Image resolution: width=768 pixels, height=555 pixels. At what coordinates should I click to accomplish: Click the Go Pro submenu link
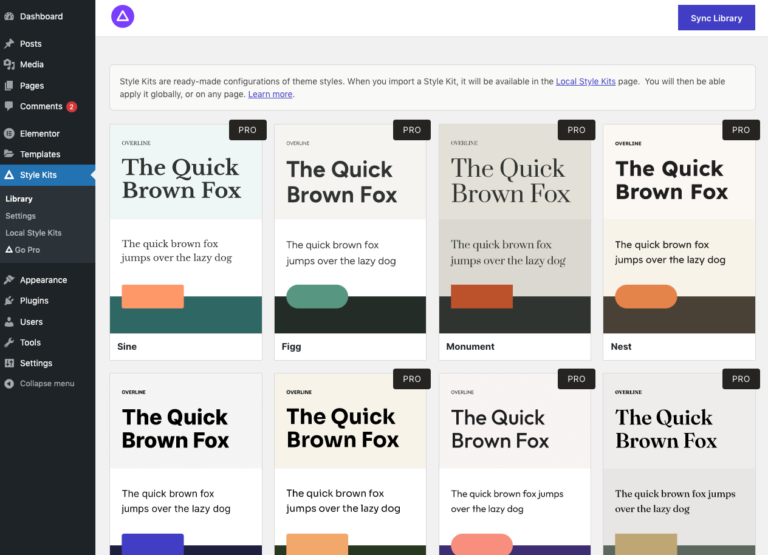point(27,250)
